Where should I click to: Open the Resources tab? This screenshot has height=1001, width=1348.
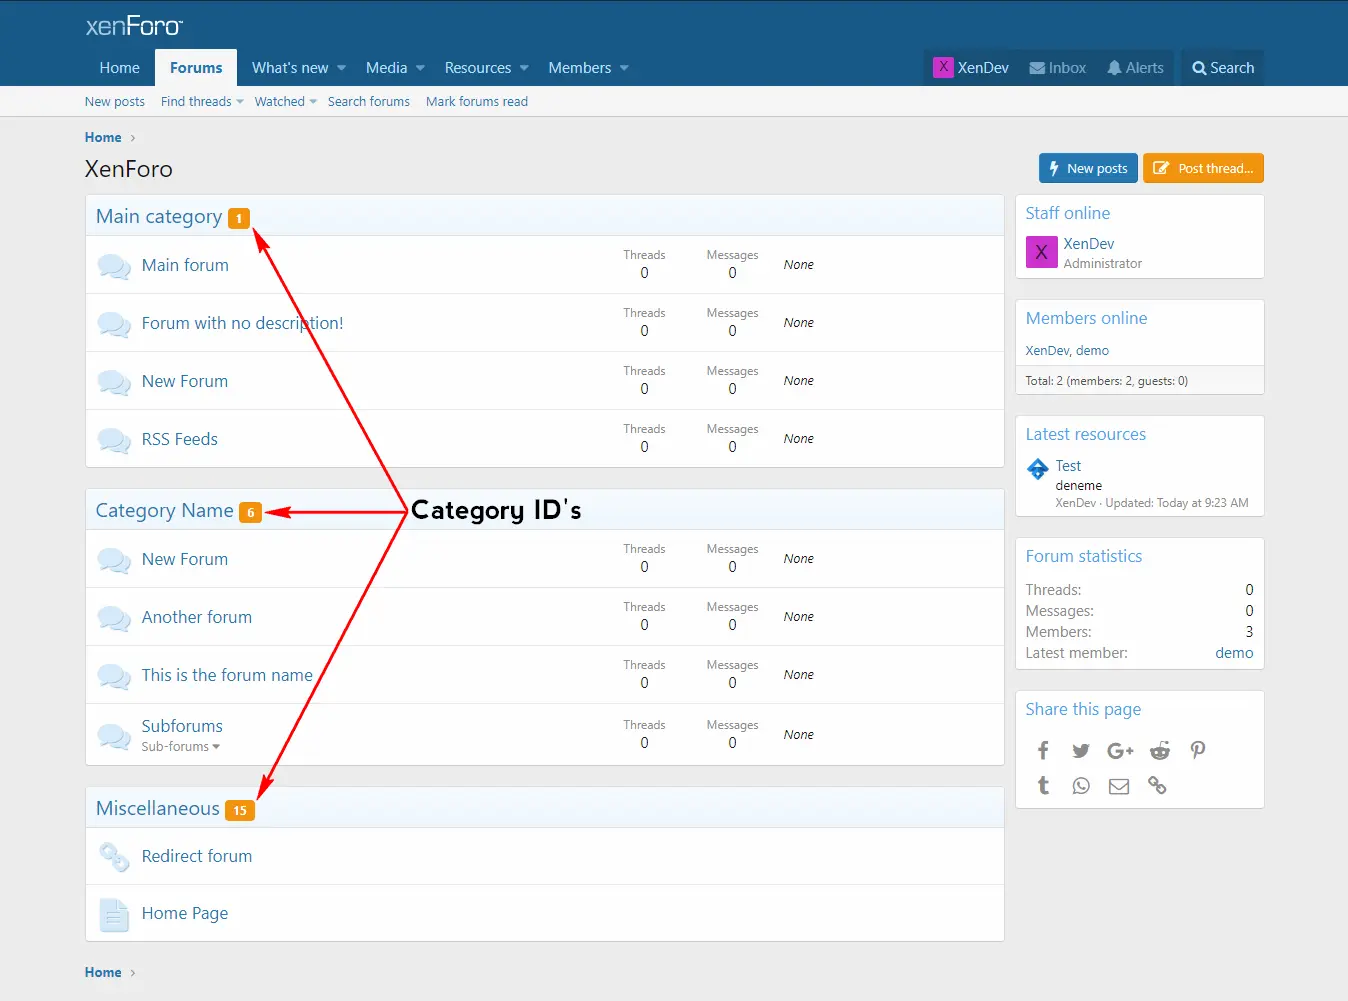(x=478, y=68)
